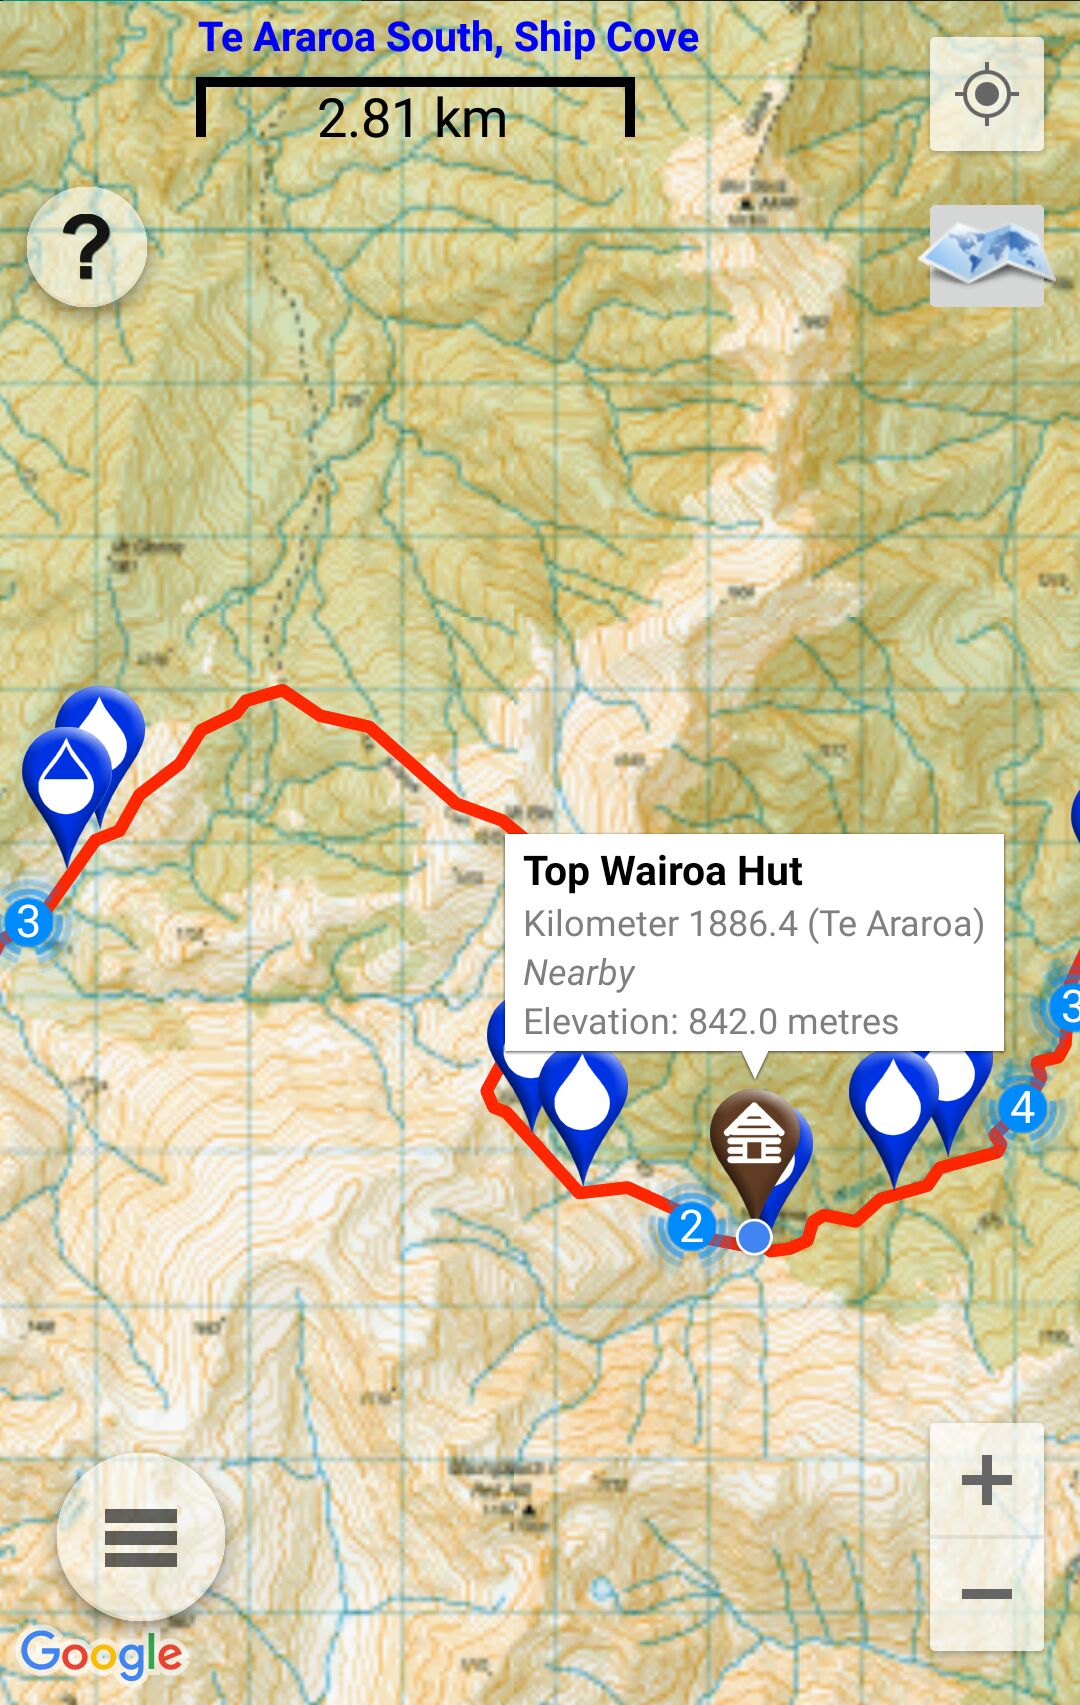Tap the Te Araroa South, Ship Cove title
Image resolution: width=1080 pixels, height=1705 pixels.
point(448,38)
